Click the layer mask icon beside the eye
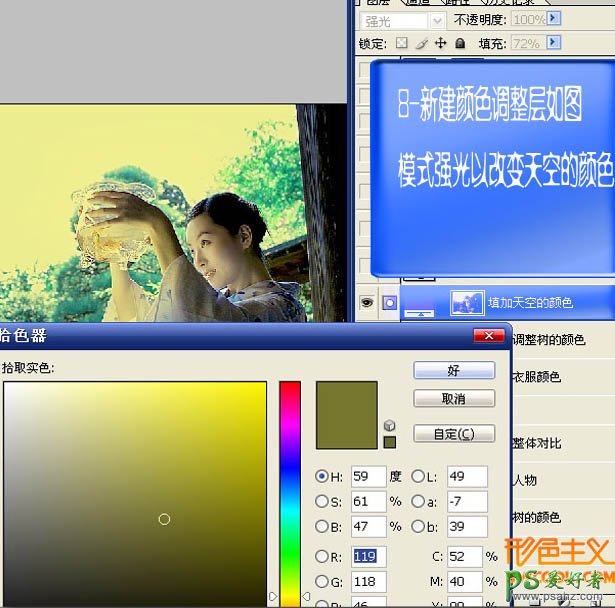The width and height of the screenshot is (615, 608). click(390, 302)
